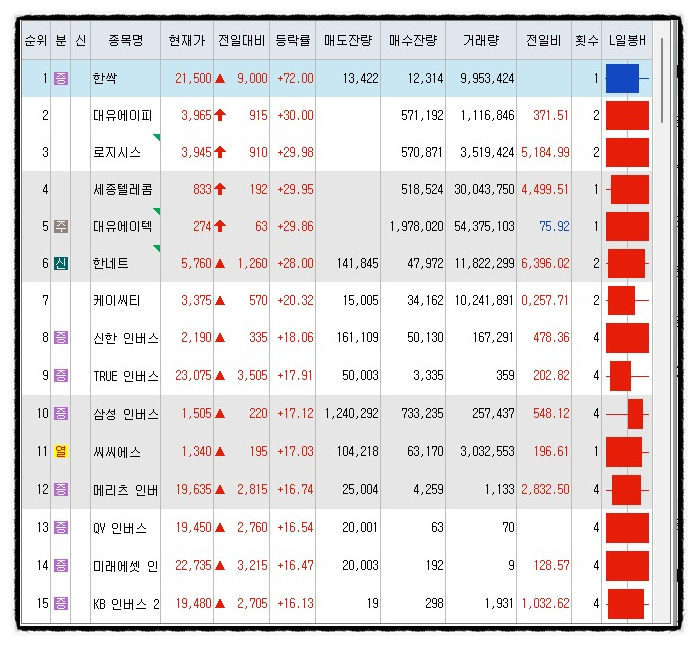Sort by the 매수잔량 column header

point(413,41)
